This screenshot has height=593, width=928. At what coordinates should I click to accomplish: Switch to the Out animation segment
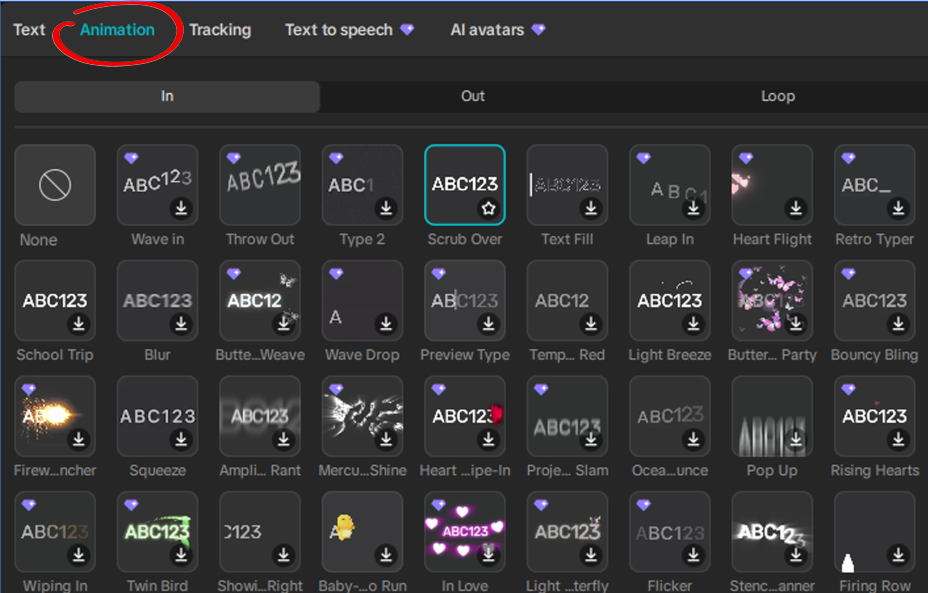[x=472, y=96]
